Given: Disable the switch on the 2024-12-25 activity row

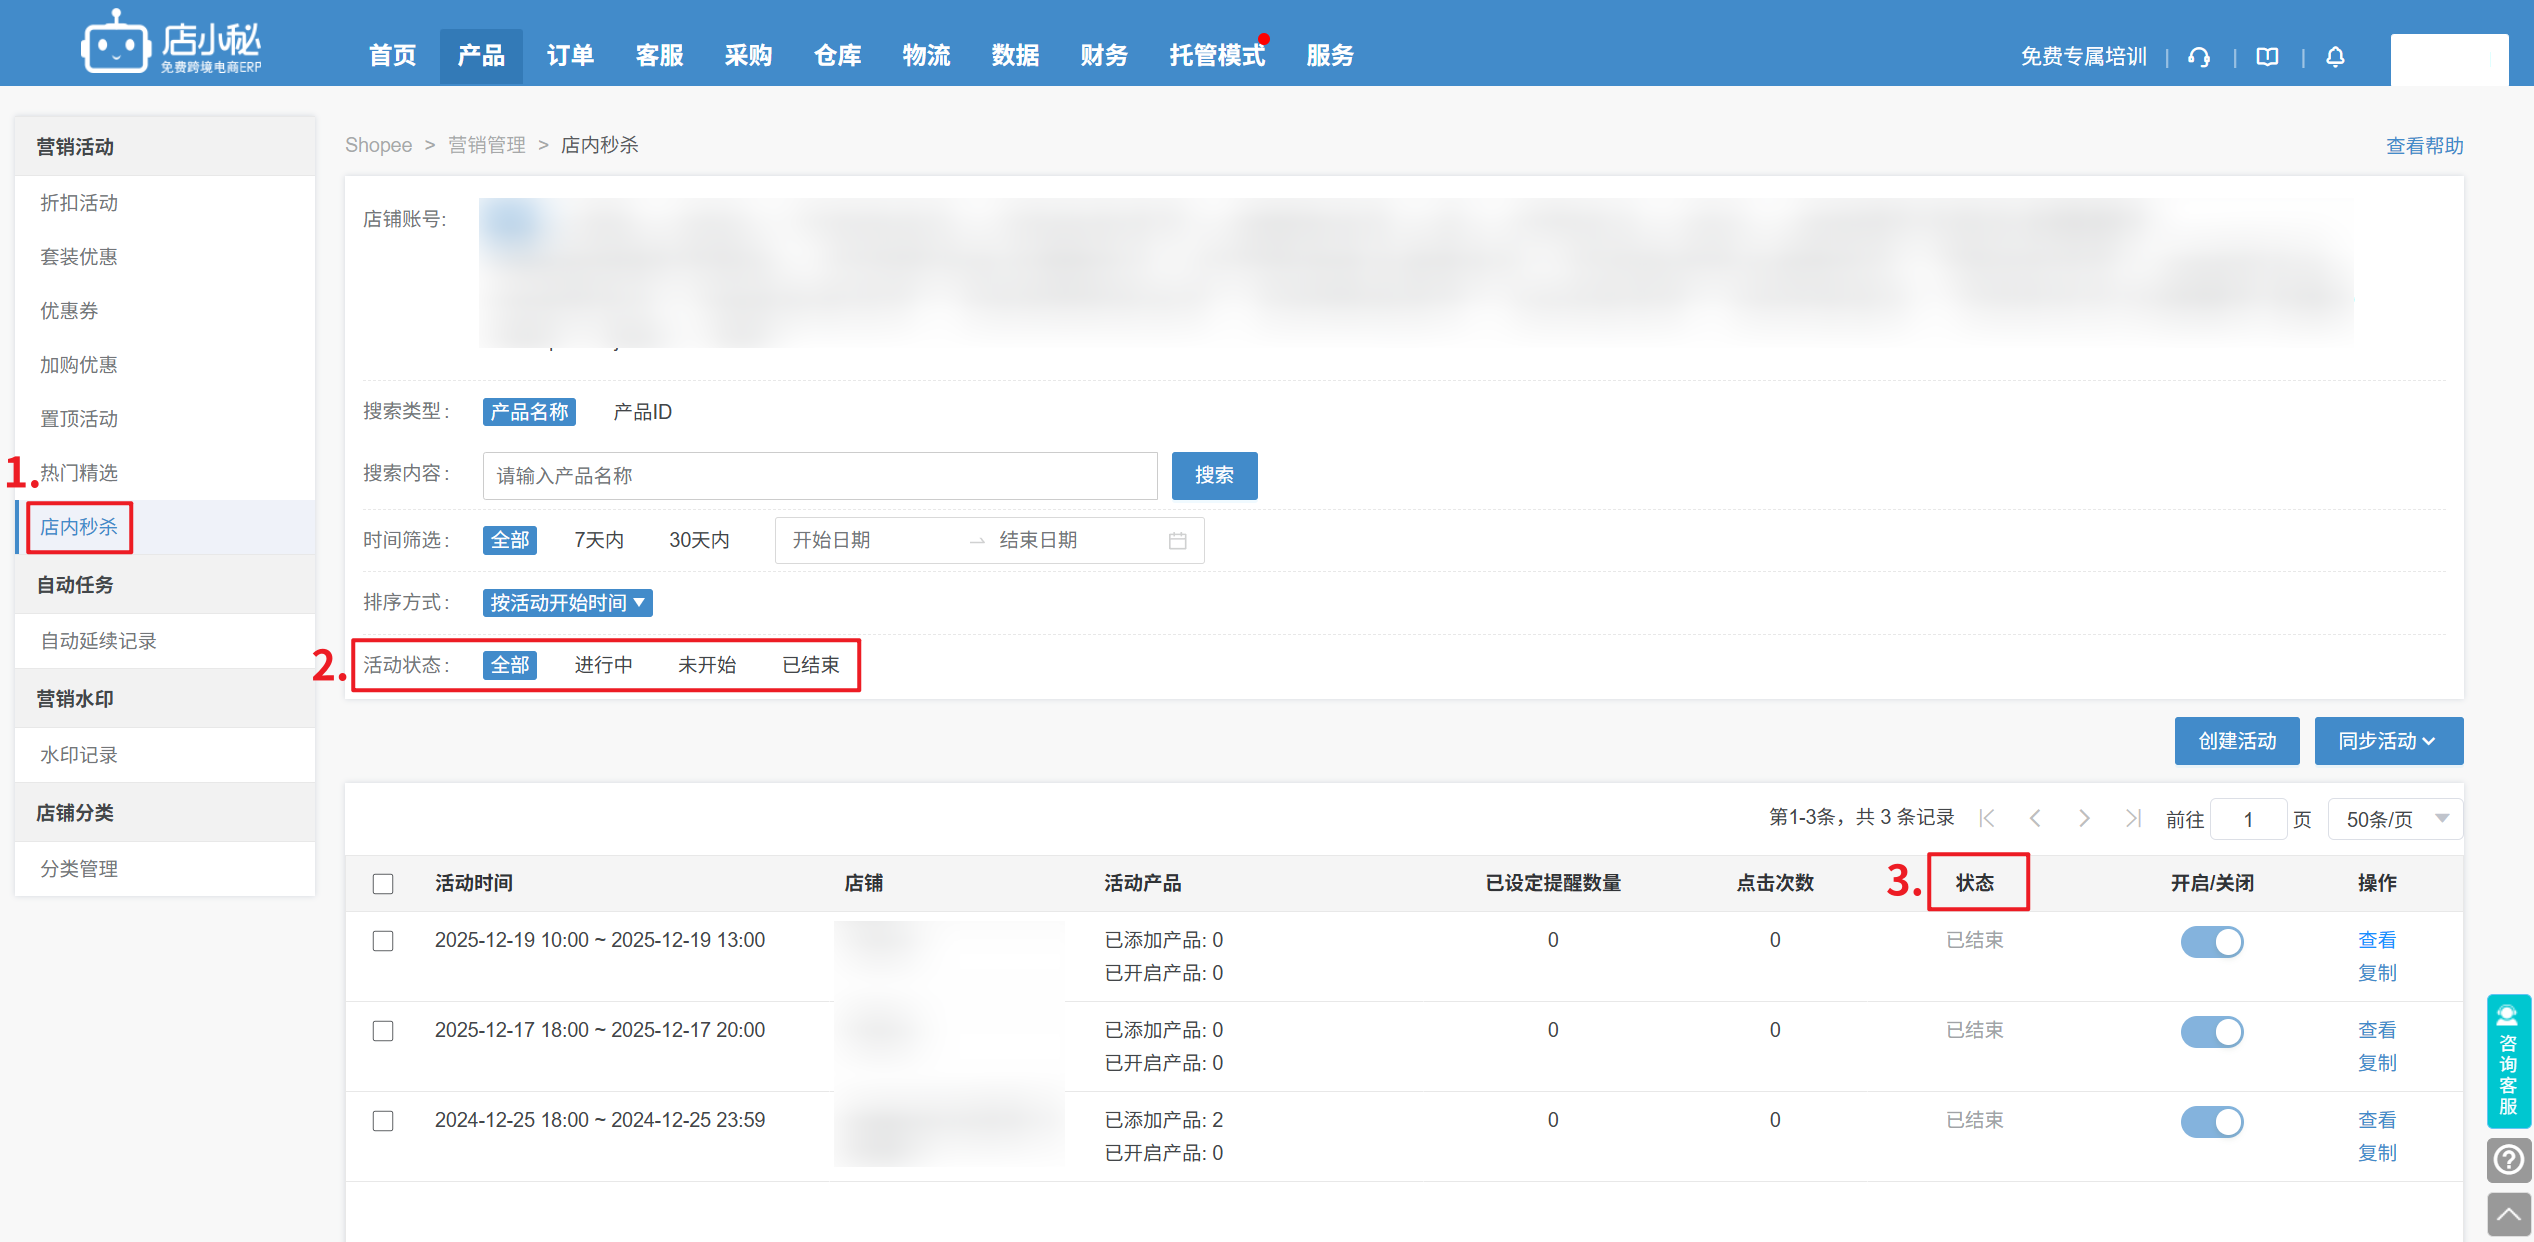Looking at the screenshot, I should [2212, 1121].
